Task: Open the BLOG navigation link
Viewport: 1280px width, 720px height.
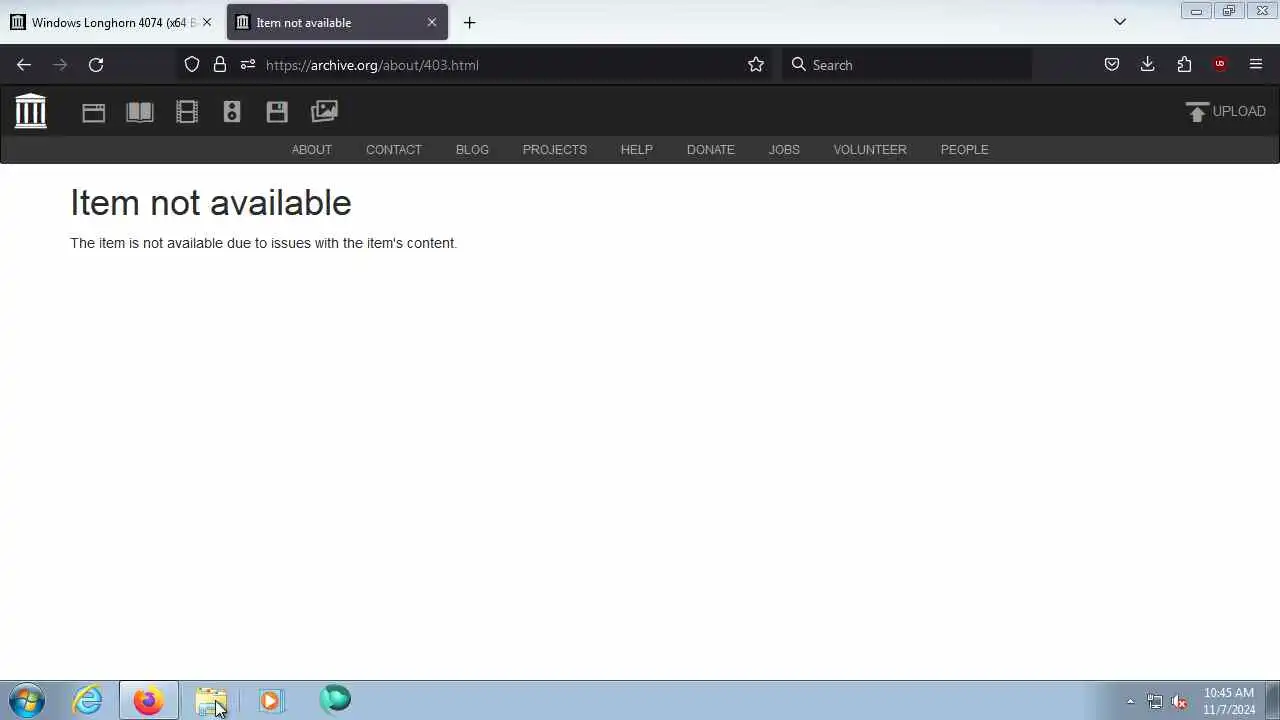Action: pos(472,150)
